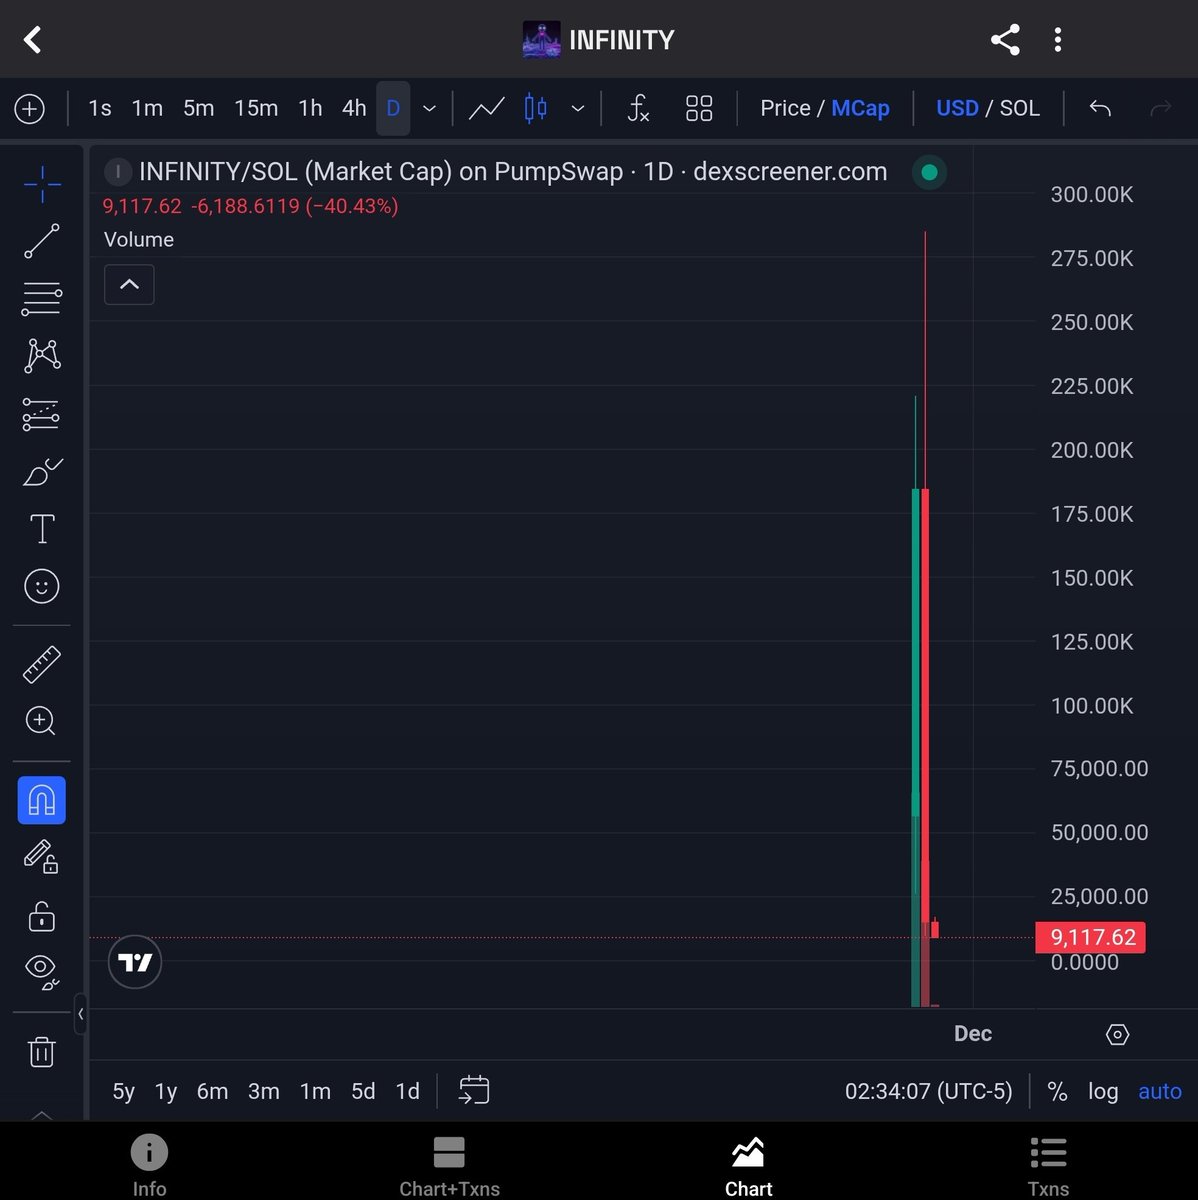This screenshot has height=1200, width=1198.
Task: Click the INFINITY/SOL symbol title
Action: coord(513,172)
